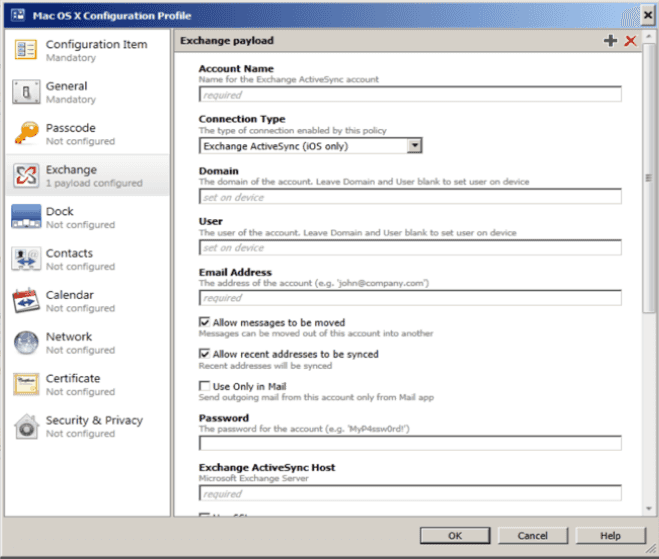
Task: Click into the User text field
Action: pyautogui.click(x=410, y=247)
